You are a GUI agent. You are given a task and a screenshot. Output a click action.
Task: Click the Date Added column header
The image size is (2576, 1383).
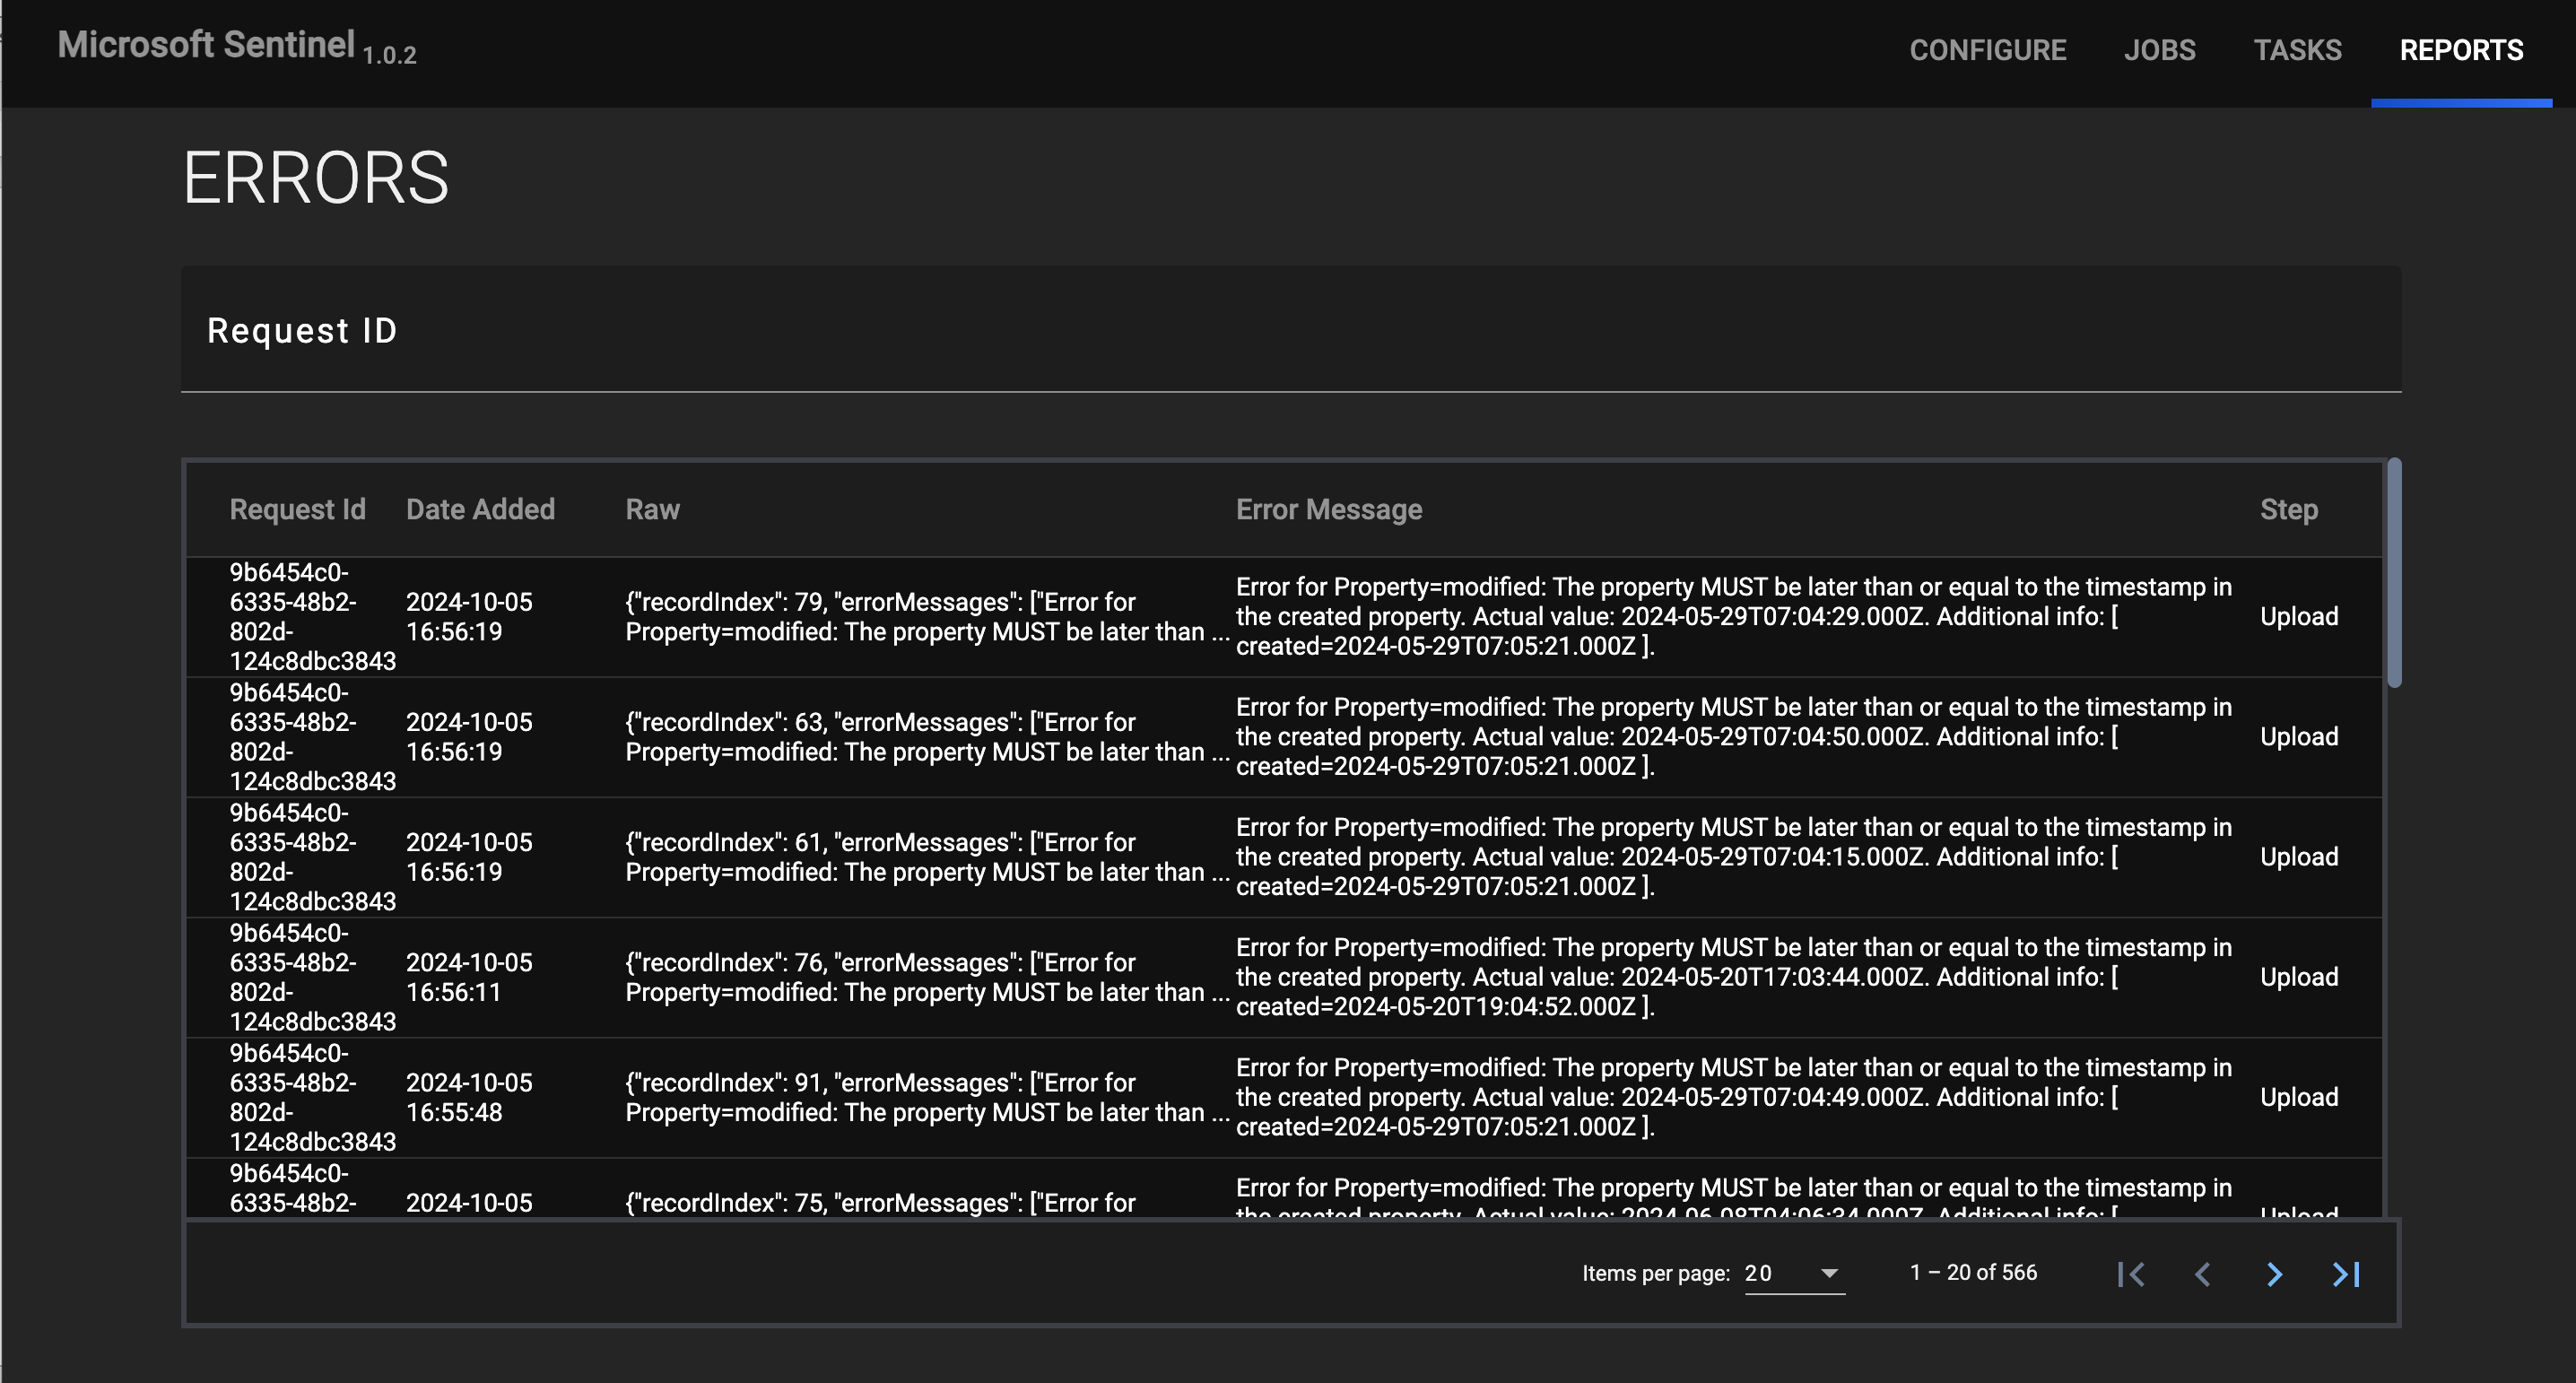pyautogui.click(x=480, y=509)
